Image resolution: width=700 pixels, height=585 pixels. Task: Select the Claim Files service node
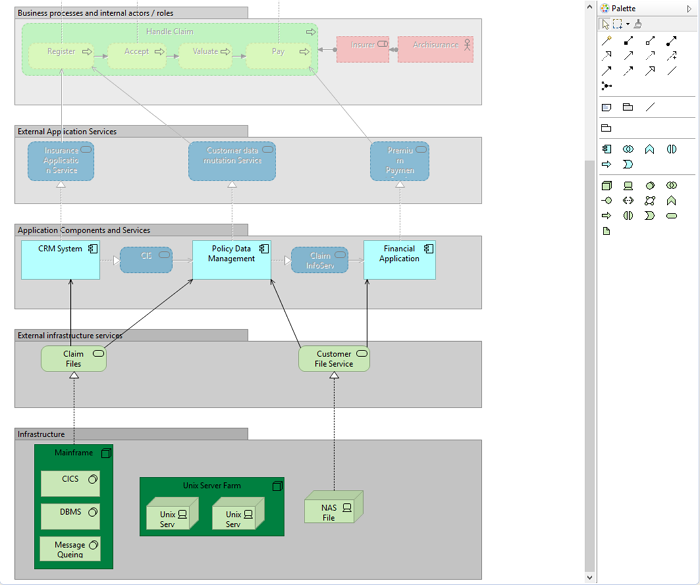pos(74,359)
